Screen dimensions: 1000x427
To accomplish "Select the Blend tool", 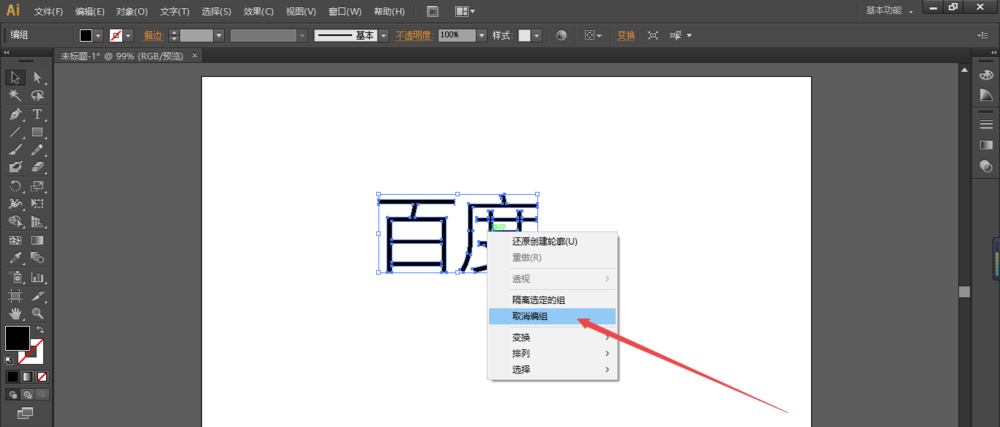I will click(38, 258).
